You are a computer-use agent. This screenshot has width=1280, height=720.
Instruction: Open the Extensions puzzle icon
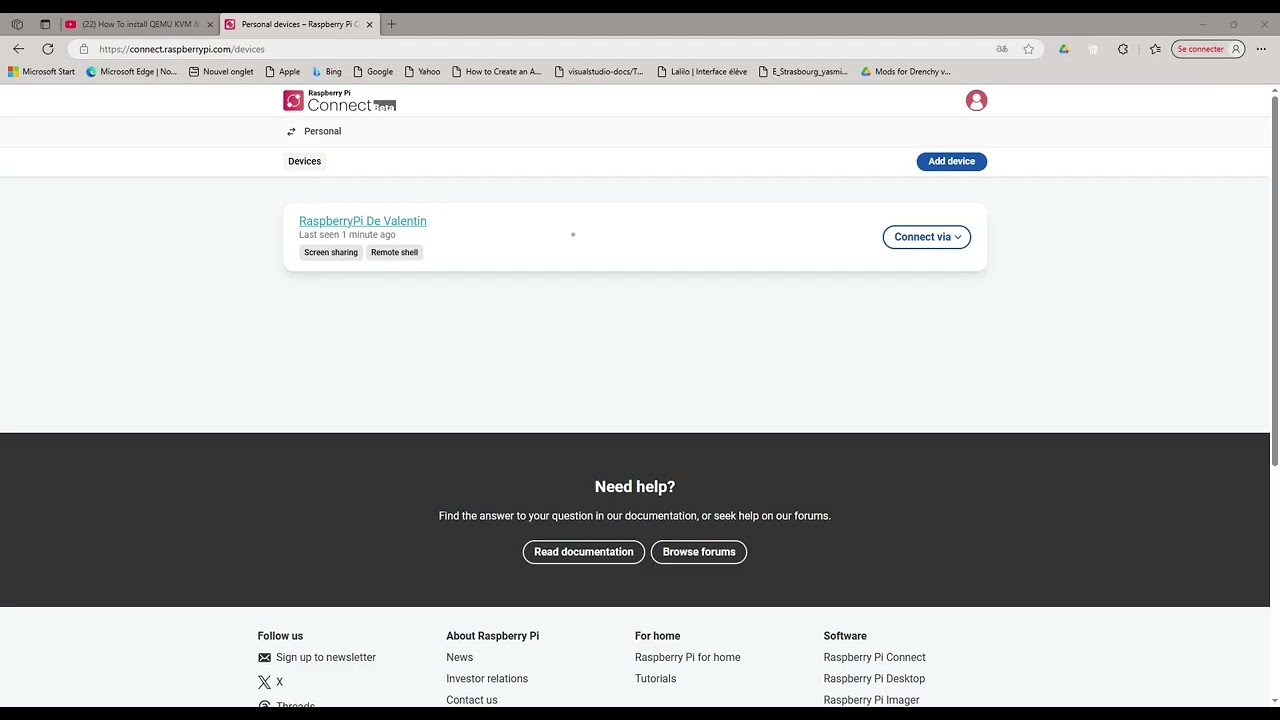point(1123,49)
